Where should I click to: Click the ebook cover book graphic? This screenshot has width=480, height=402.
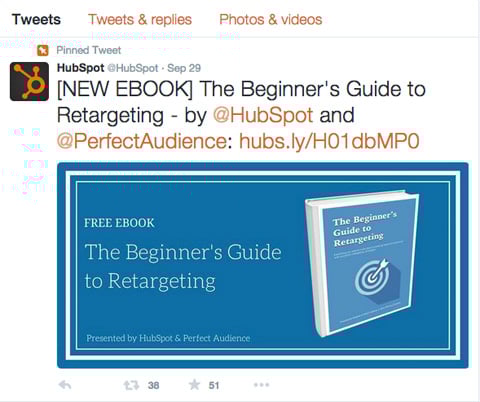(362, 263)
